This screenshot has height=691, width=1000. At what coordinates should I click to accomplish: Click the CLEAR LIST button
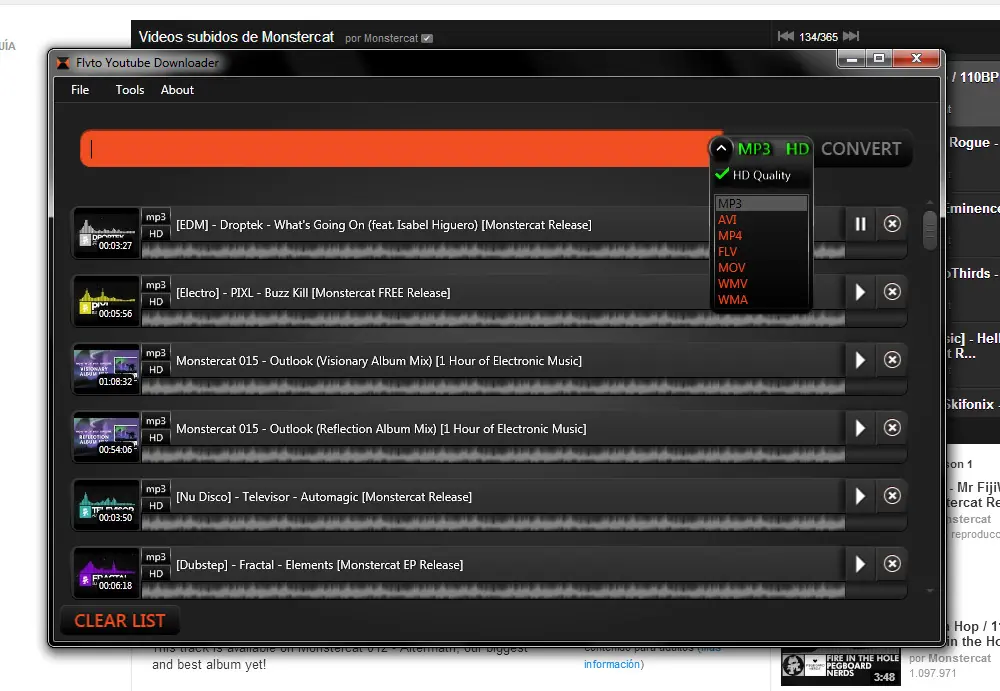120,621
